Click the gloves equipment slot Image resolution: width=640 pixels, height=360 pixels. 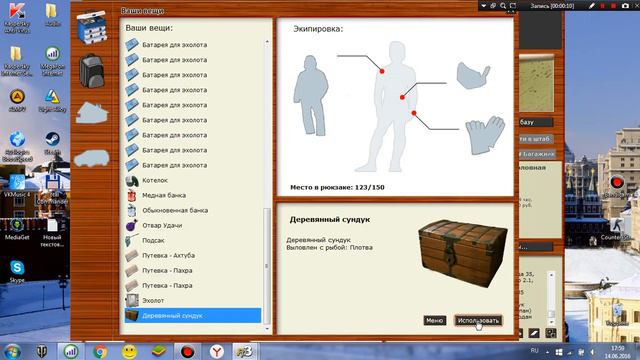pyautogui.click(x=485, y=135)
